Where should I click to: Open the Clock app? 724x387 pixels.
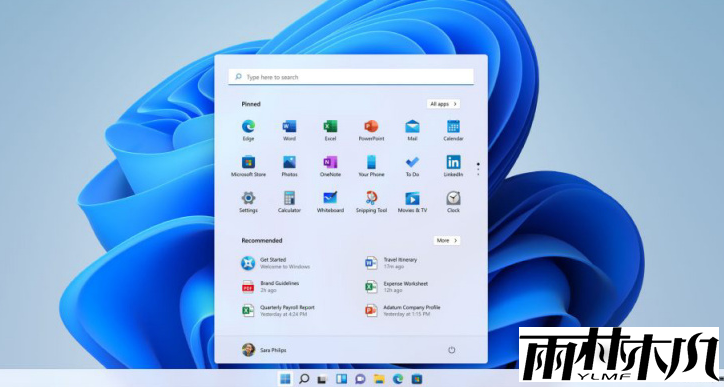click(453, 202)
